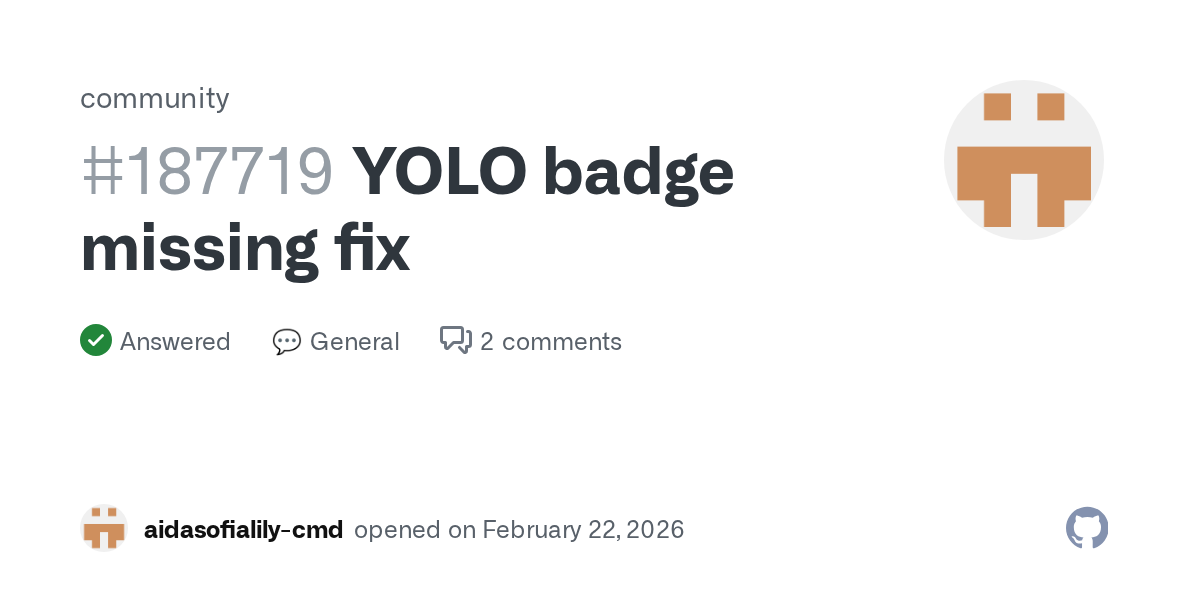The height and width of the screenshot is (600, 1200).
Task: Click the green Answered checkmark icon
Action: click(96, 341)
